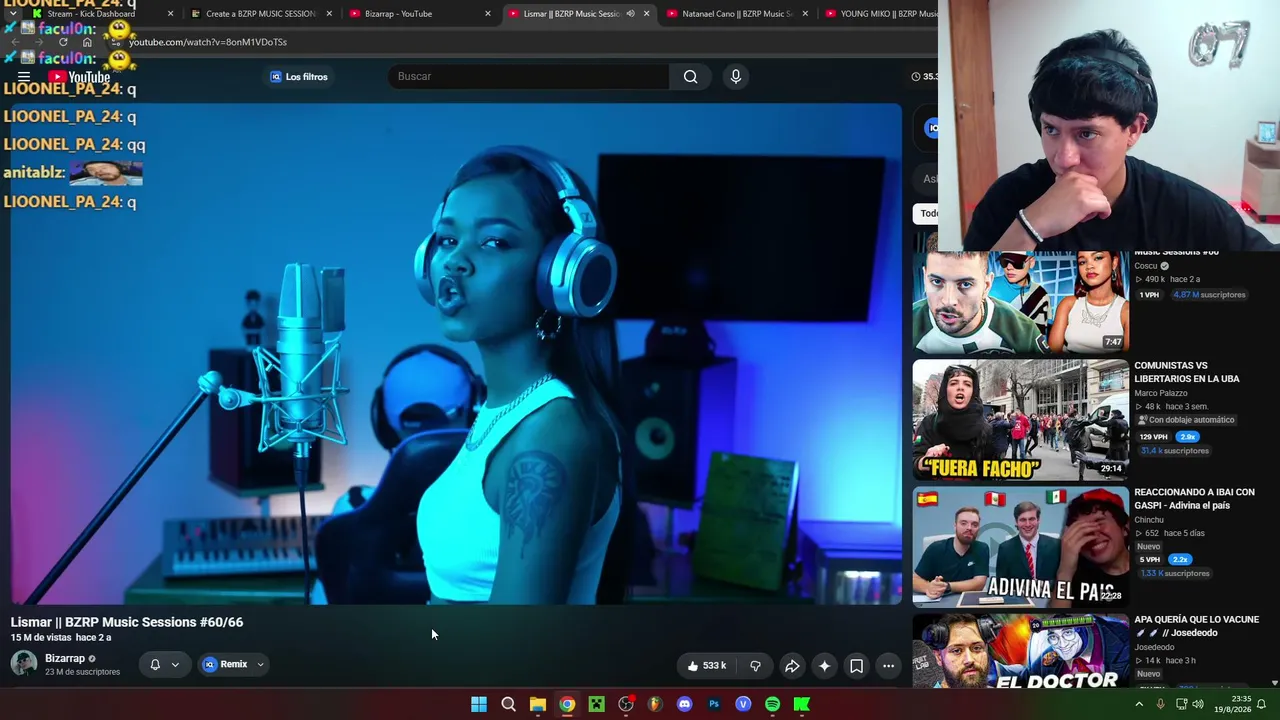
Task: Click the address bar URL
Action: coord(208,42)
